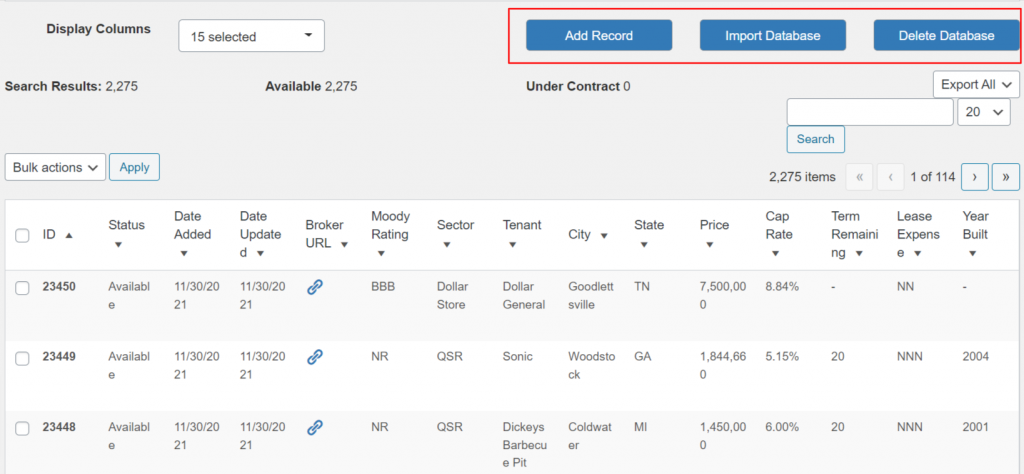Click city cell 'Woodstock'
This screenshot has height=474, width=1024.
click(x=590, y=366)
